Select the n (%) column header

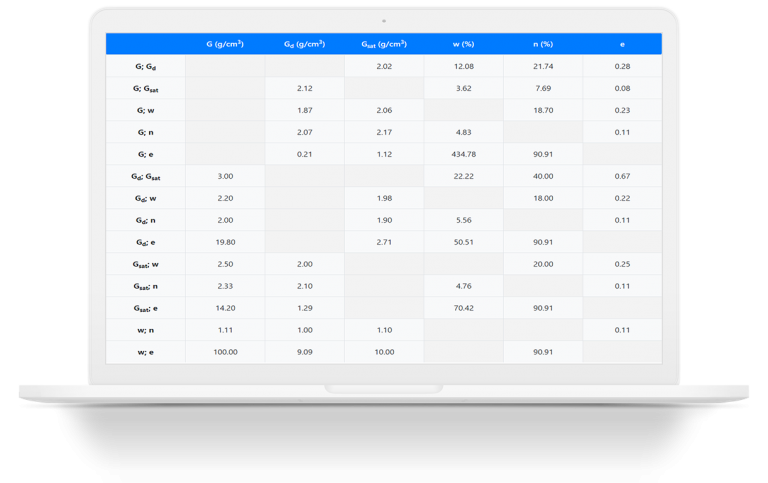coord(543,44)
